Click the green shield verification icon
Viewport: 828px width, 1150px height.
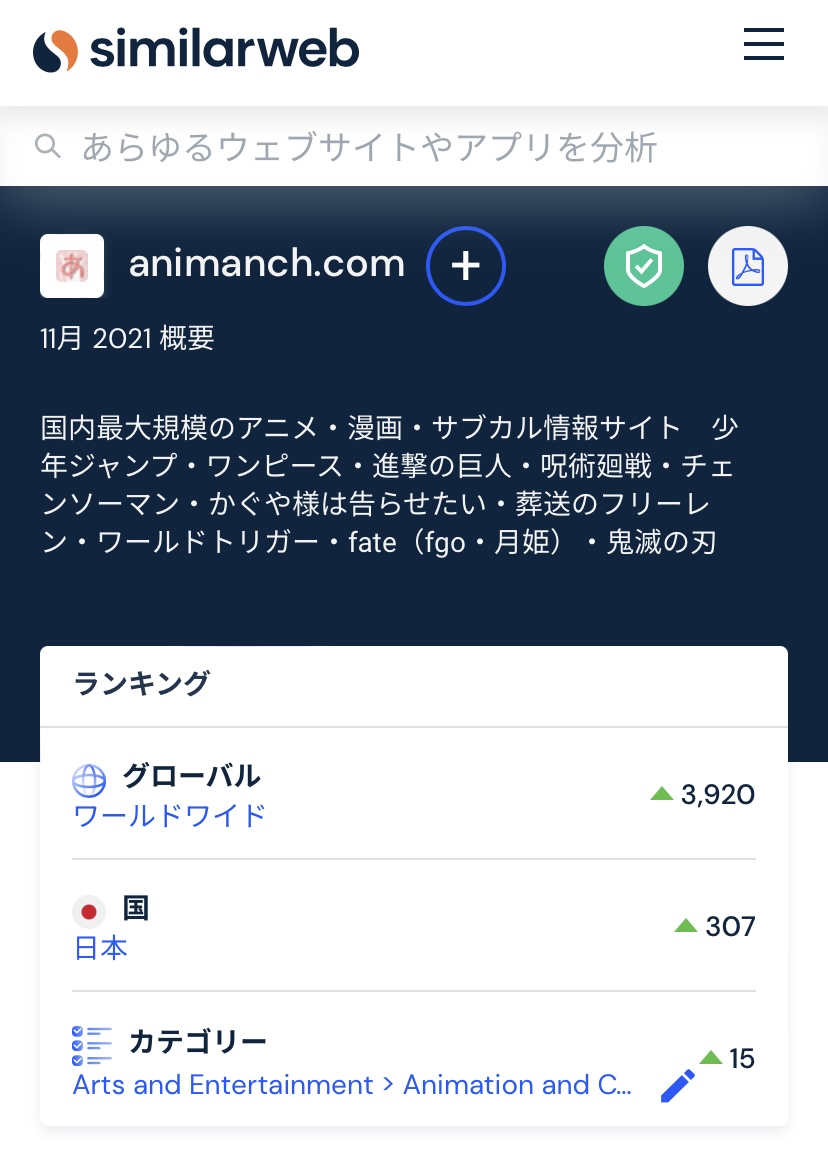tap(644, 266)
